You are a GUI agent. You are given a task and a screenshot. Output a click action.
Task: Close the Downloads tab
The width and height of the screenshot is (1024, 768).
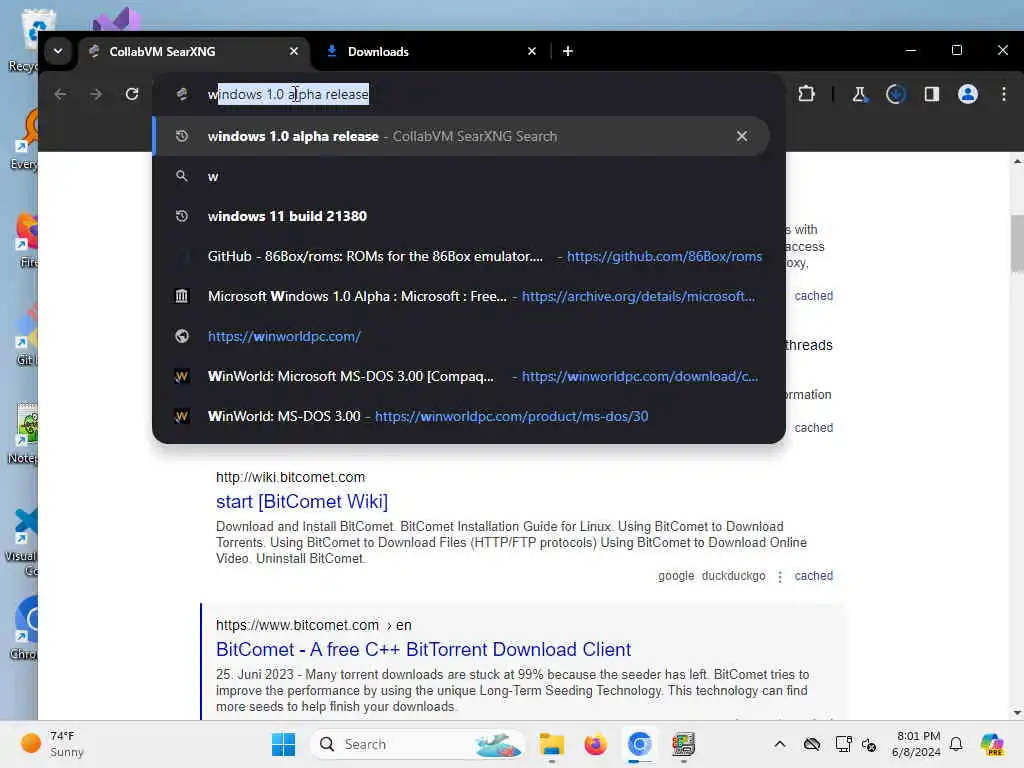coord(532,51)
